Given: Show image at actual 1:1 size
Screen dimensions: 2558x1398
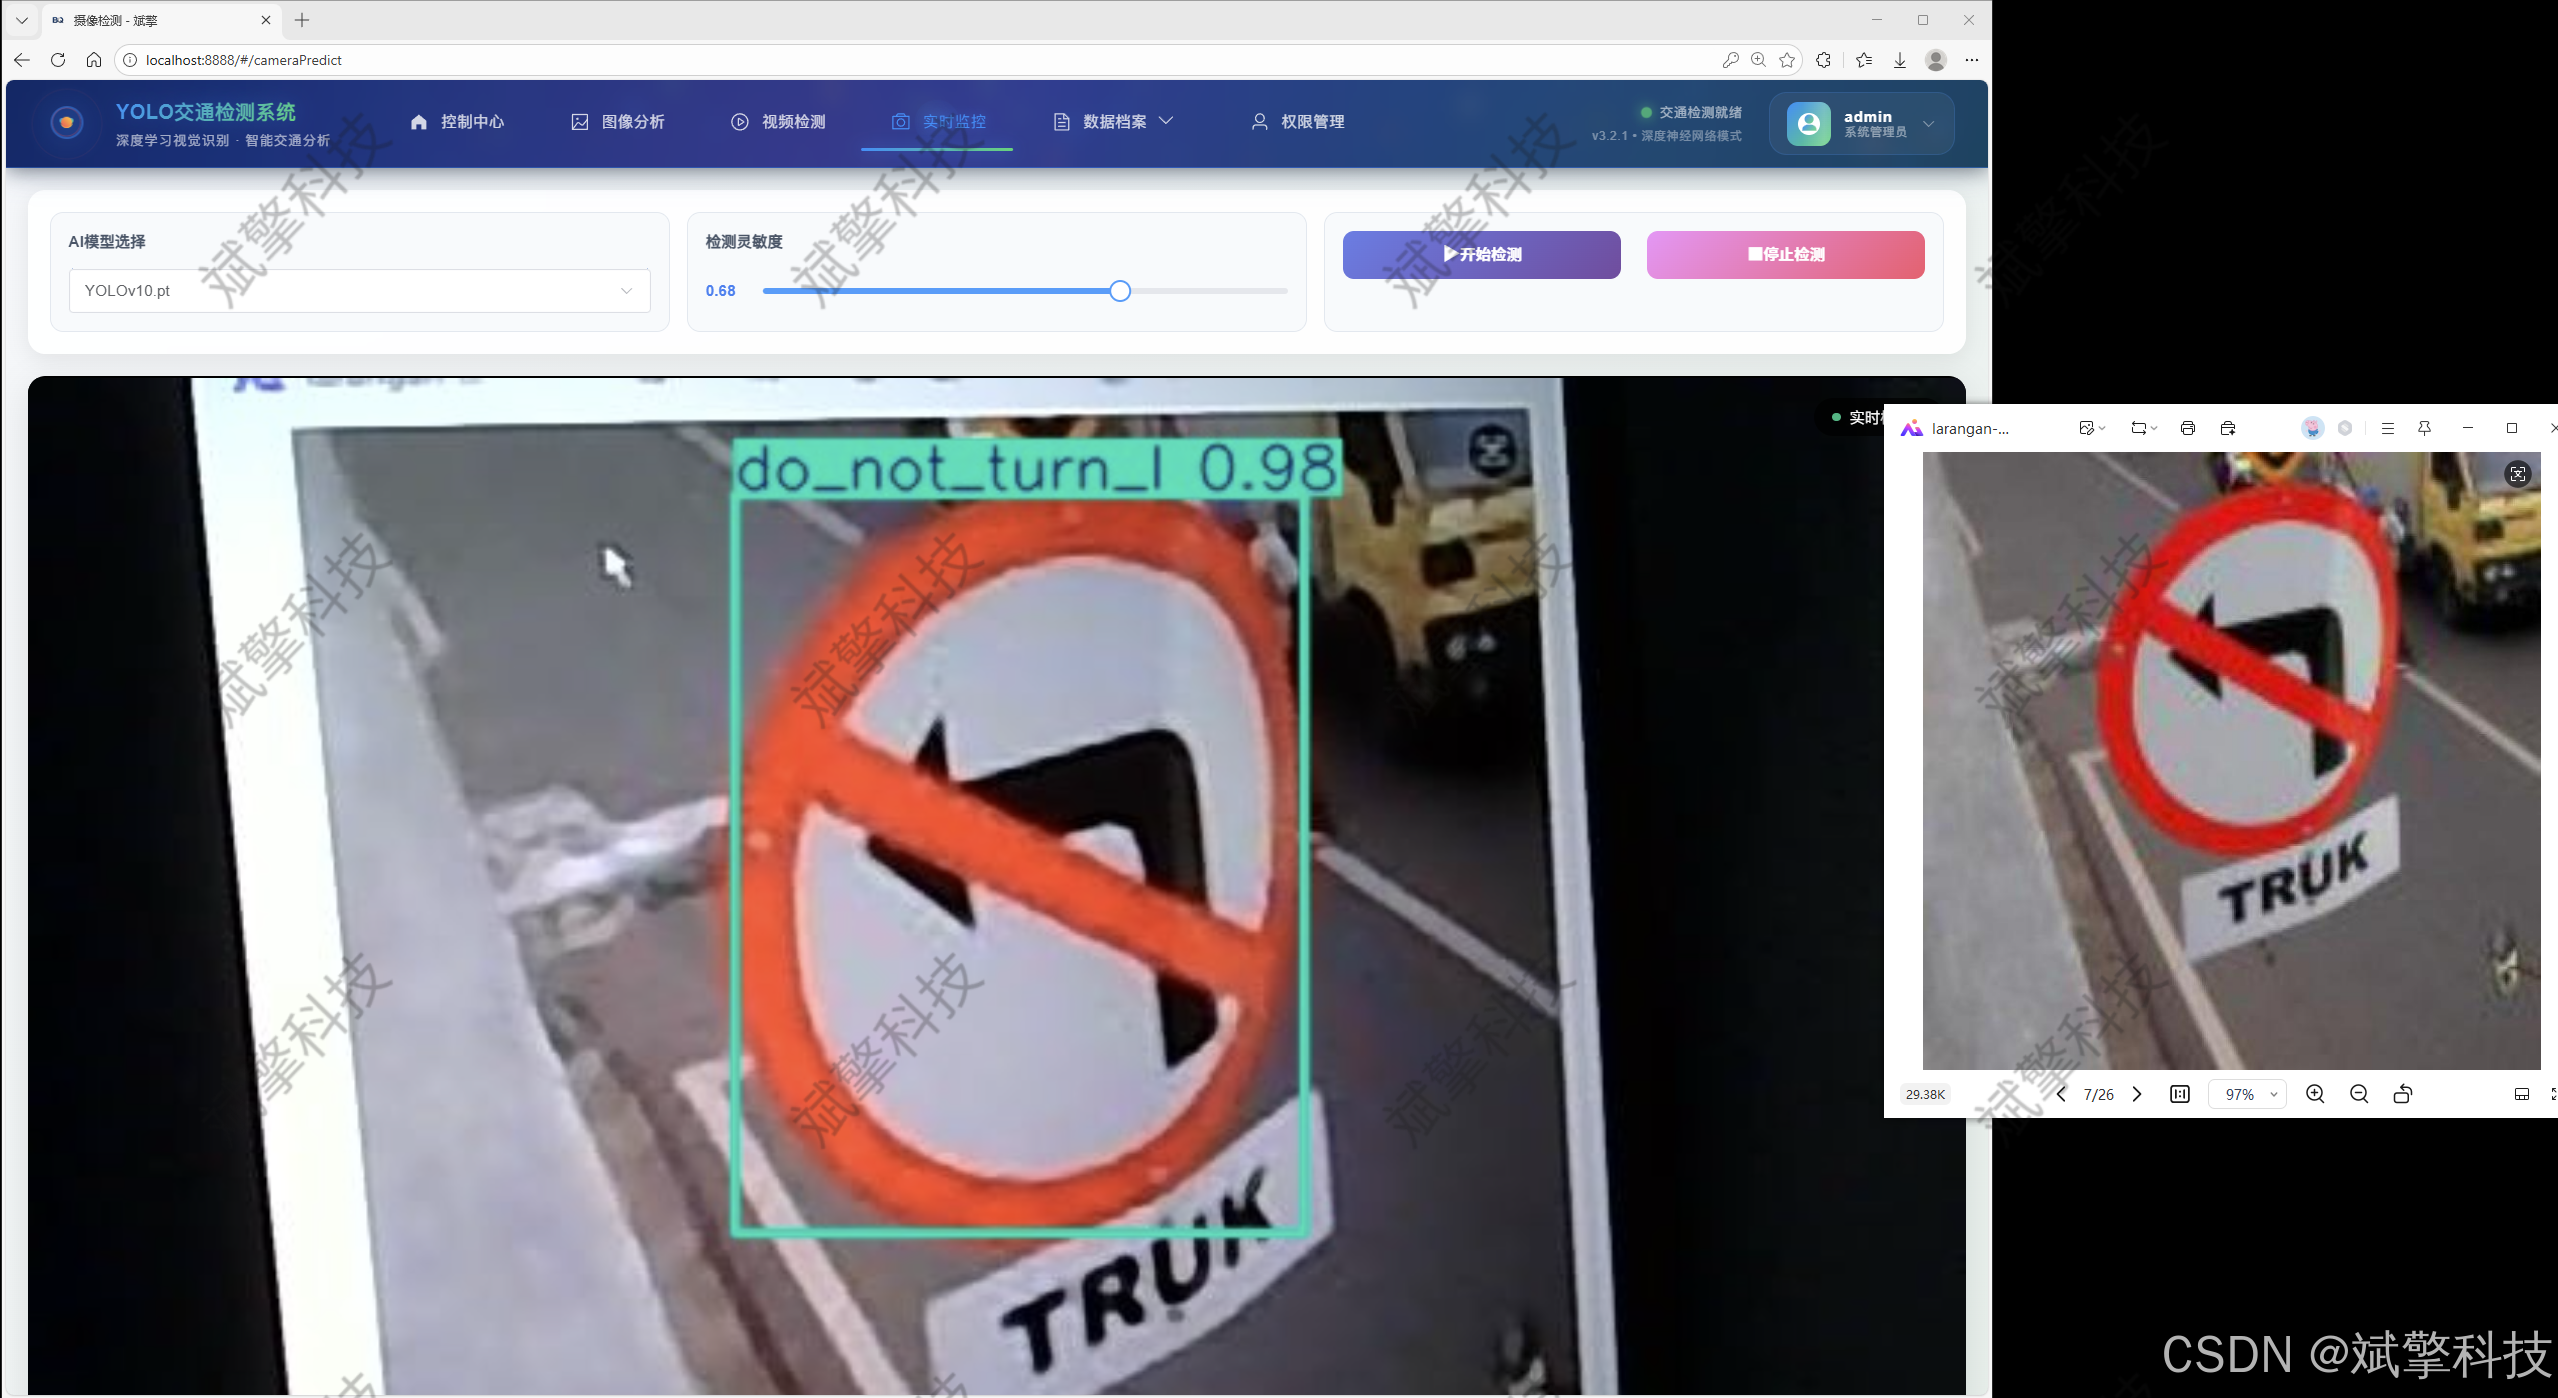Looking at the screenshot, I should point(2180,1094).
